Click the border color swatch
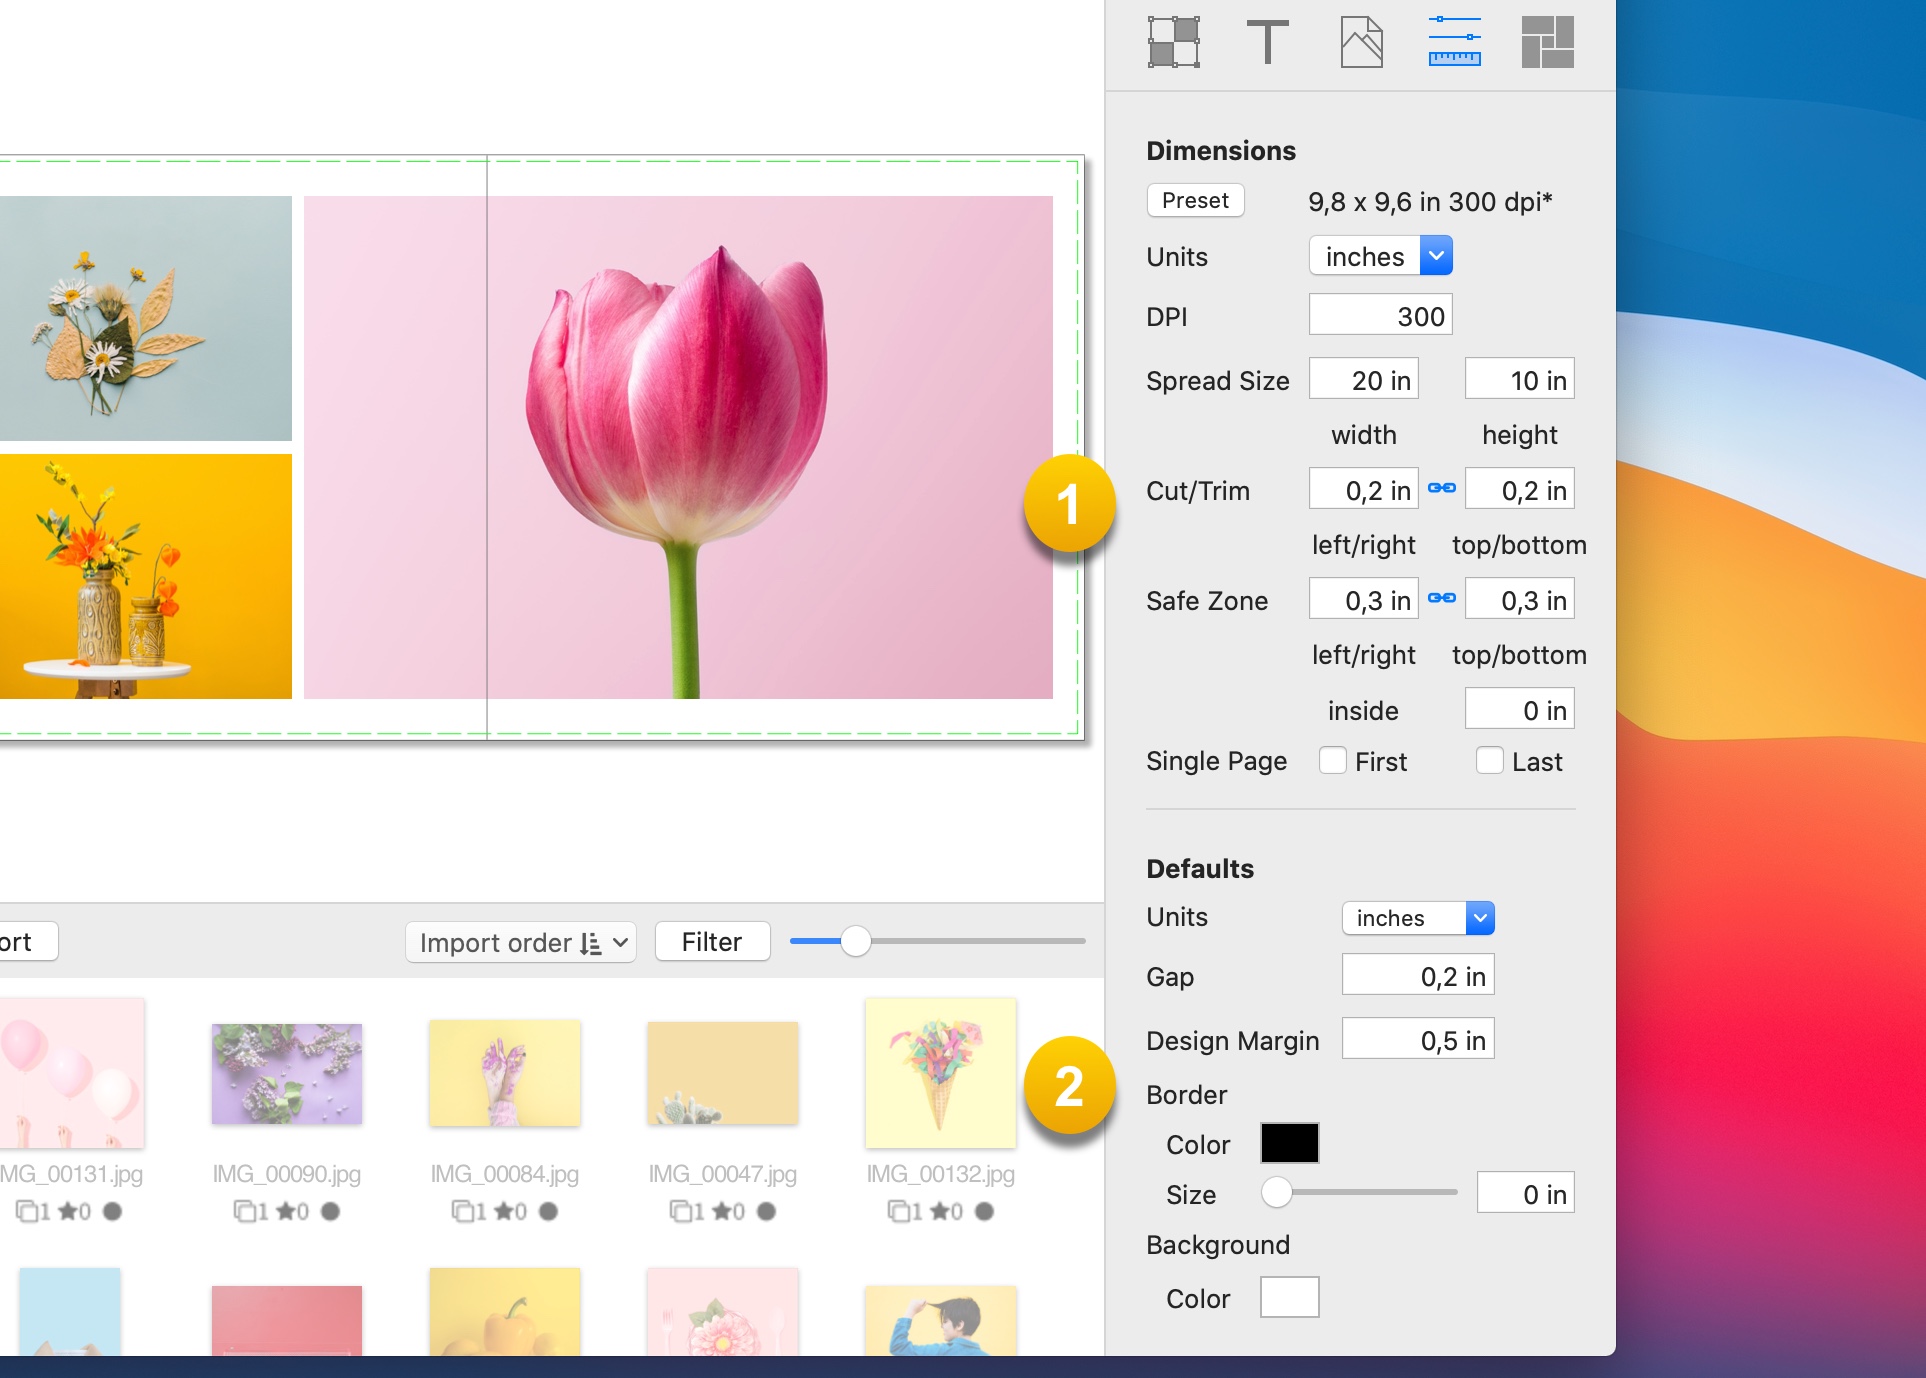 [1285, 1142]
